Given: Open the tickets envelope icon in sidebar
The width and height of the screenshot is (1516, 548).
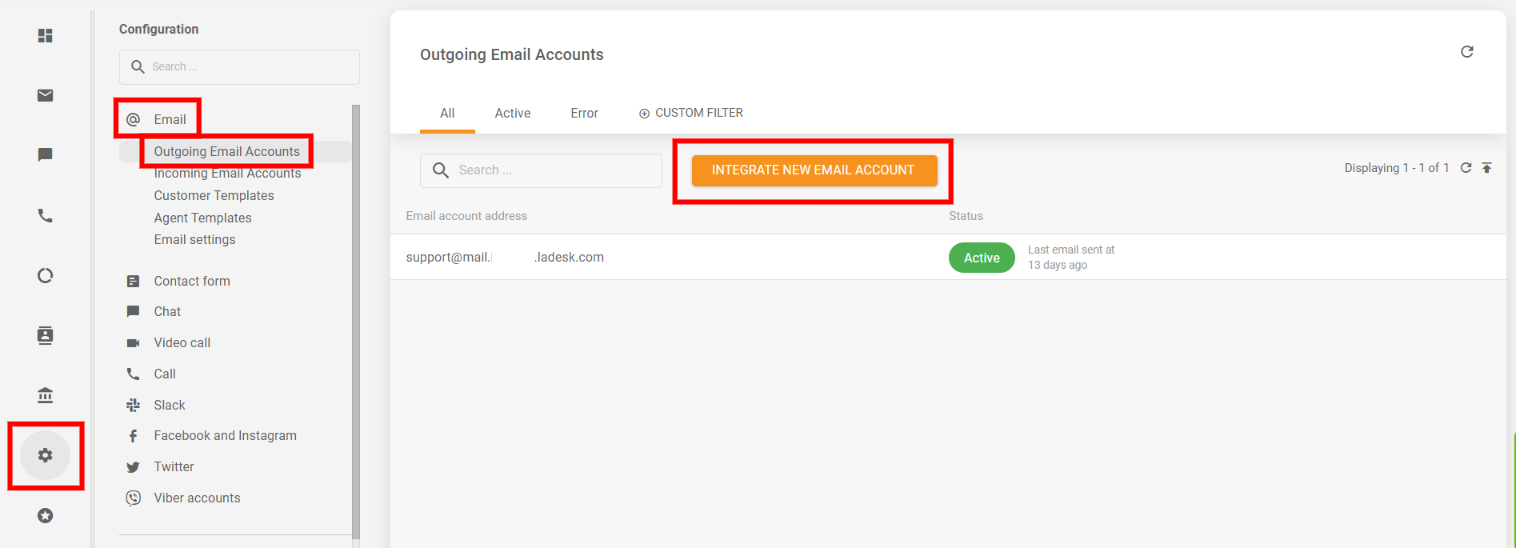Looking at the screenshot, I should [45, 96].
